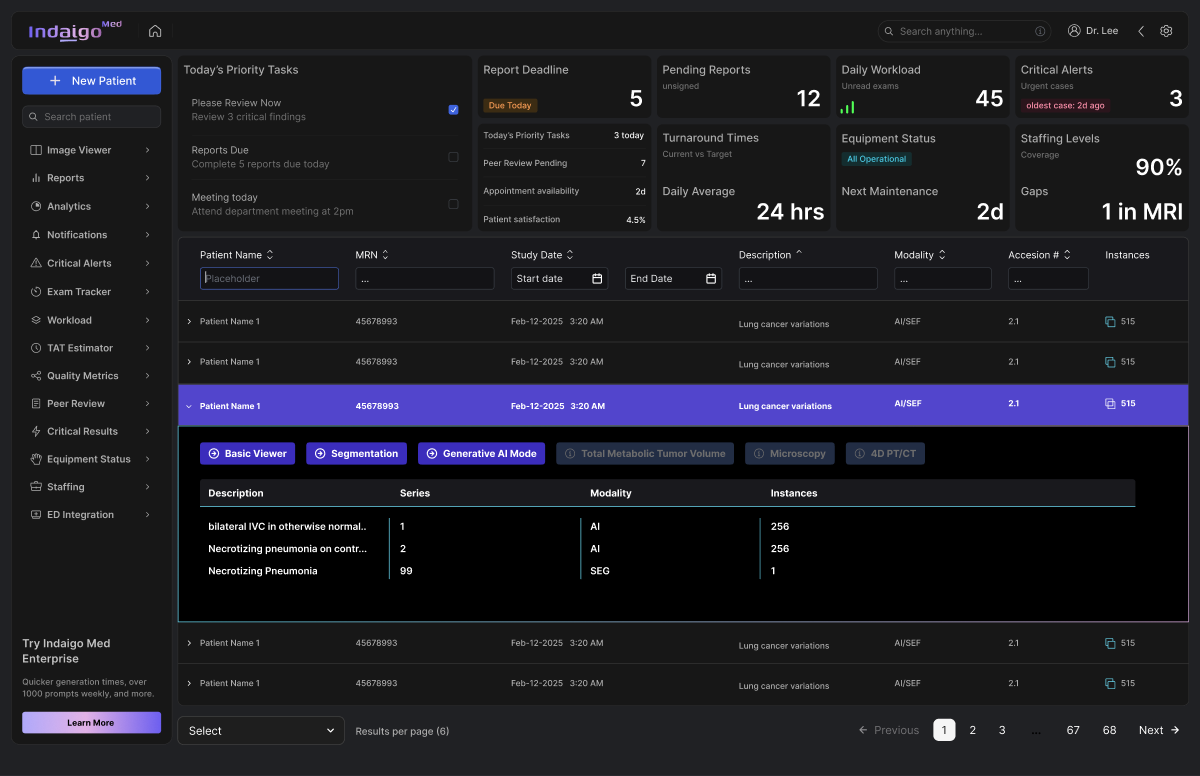Click the Microscopy button
Image resolution: width=1200 pixels, height=776 pixels.
tap(790, 454)
